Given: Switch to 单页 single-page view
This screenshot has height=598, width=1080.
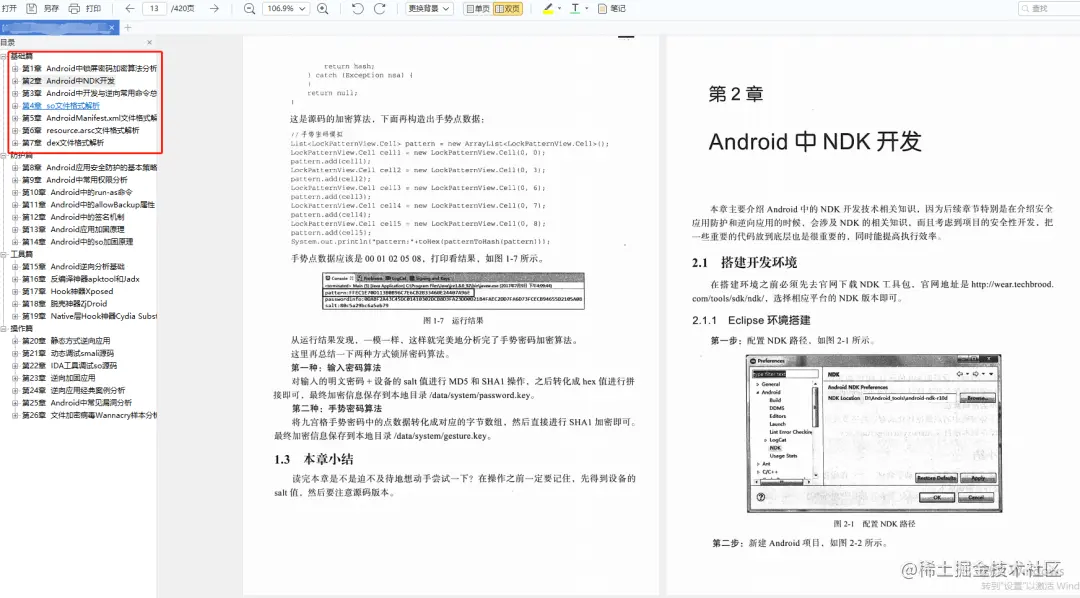Looking at the screenshot, I should [477, 8].
